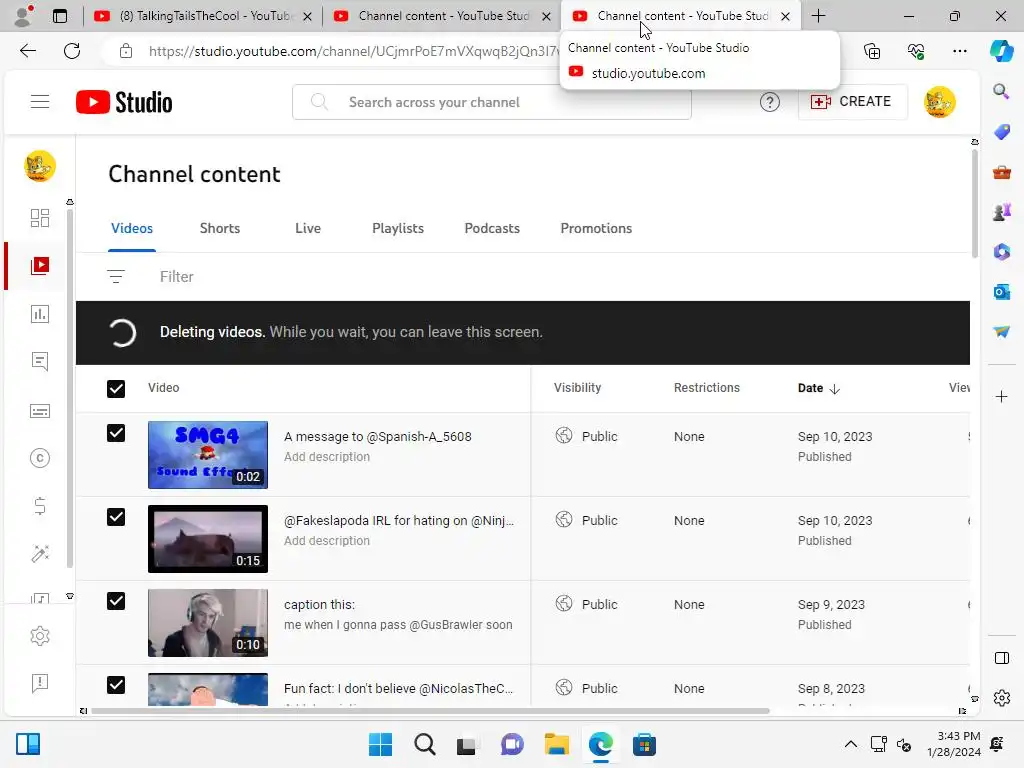This screenshot has width=1024, height=768.
Task: Sort by Date column arrow
Action: point(835,389)
